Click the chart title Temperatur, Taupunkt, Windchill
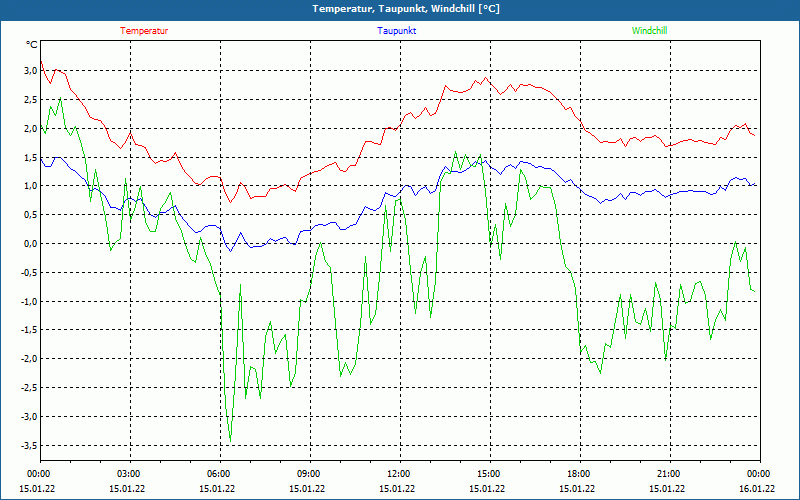Screen dimensions: 800x500 tap(406, 9)
